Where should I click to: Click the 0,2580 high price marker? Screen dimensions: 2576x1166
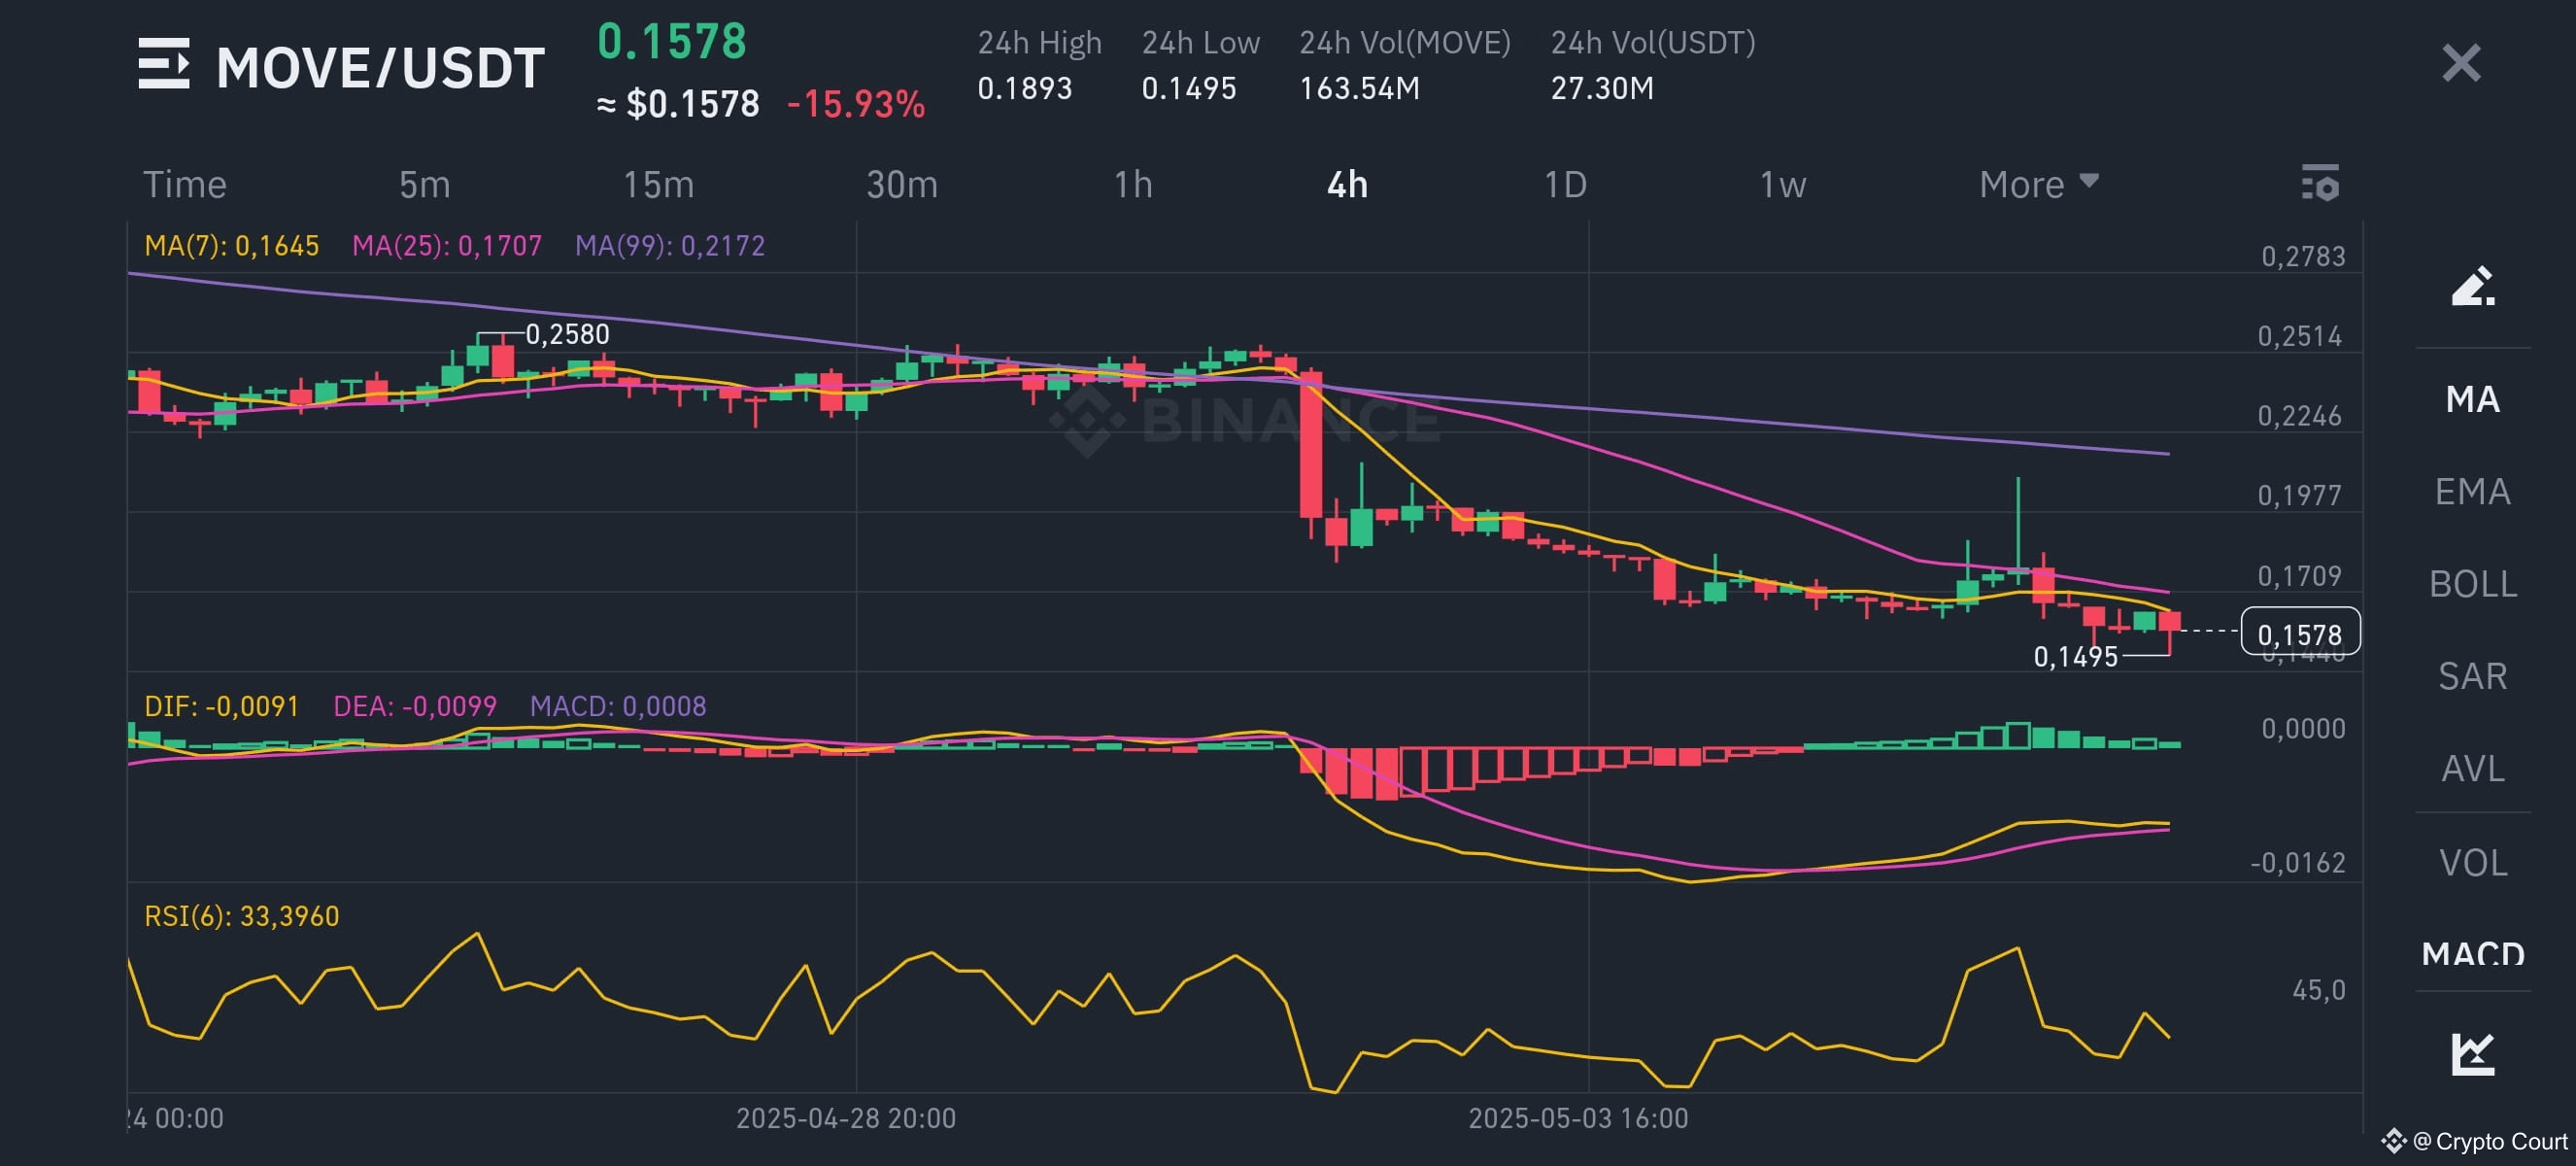click(x=567, y=334)
